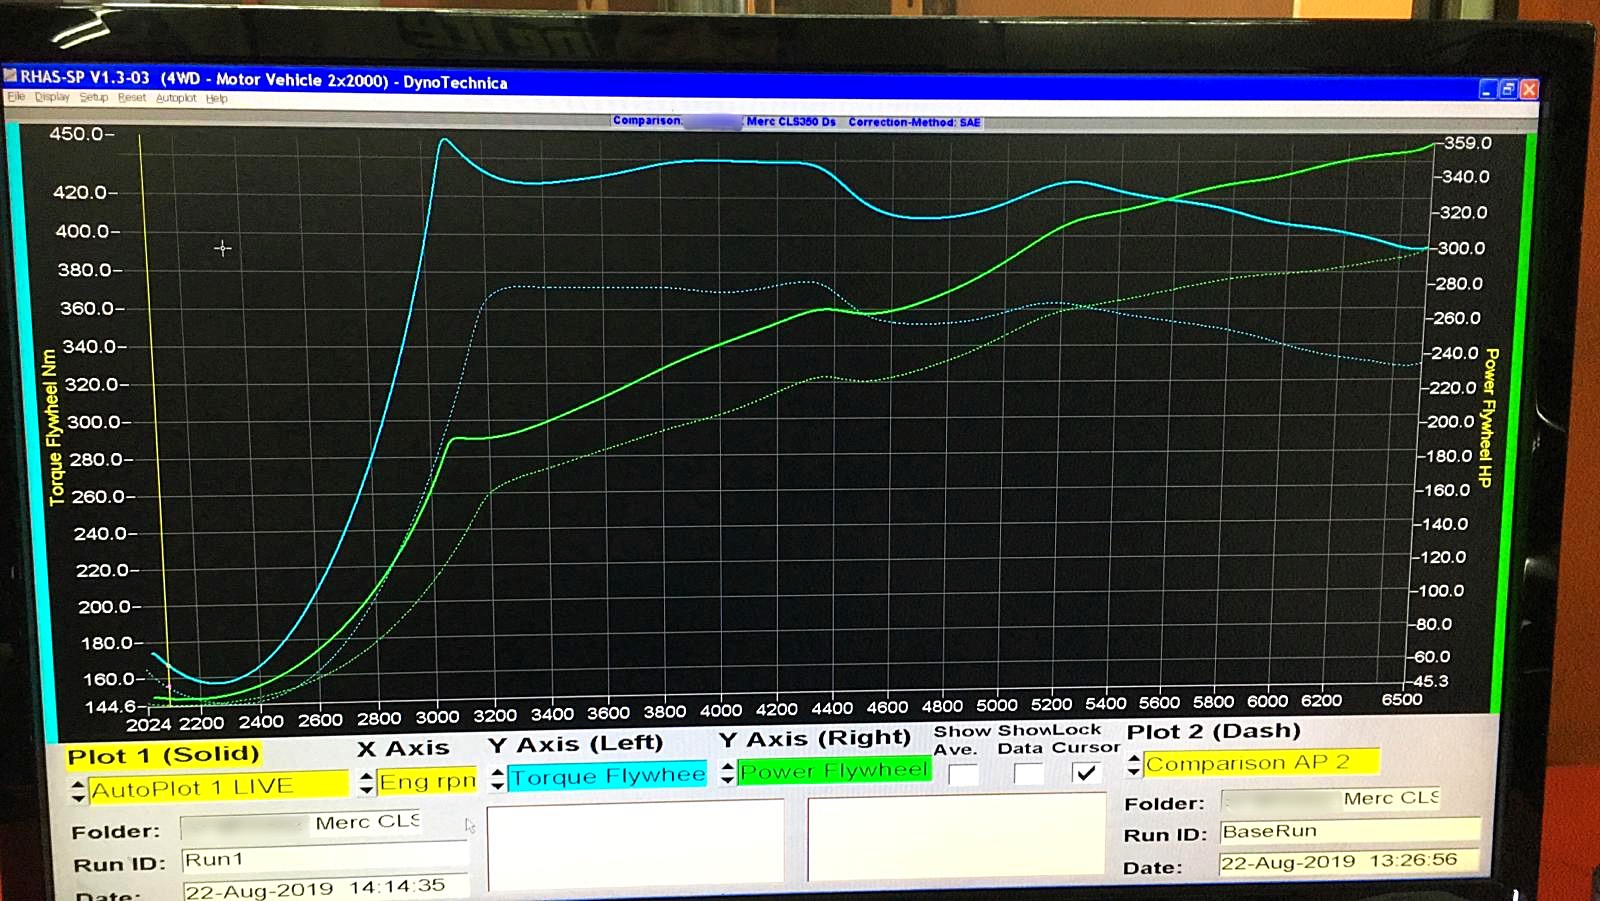Click the Comparison header label above graph

click(647, 121)
